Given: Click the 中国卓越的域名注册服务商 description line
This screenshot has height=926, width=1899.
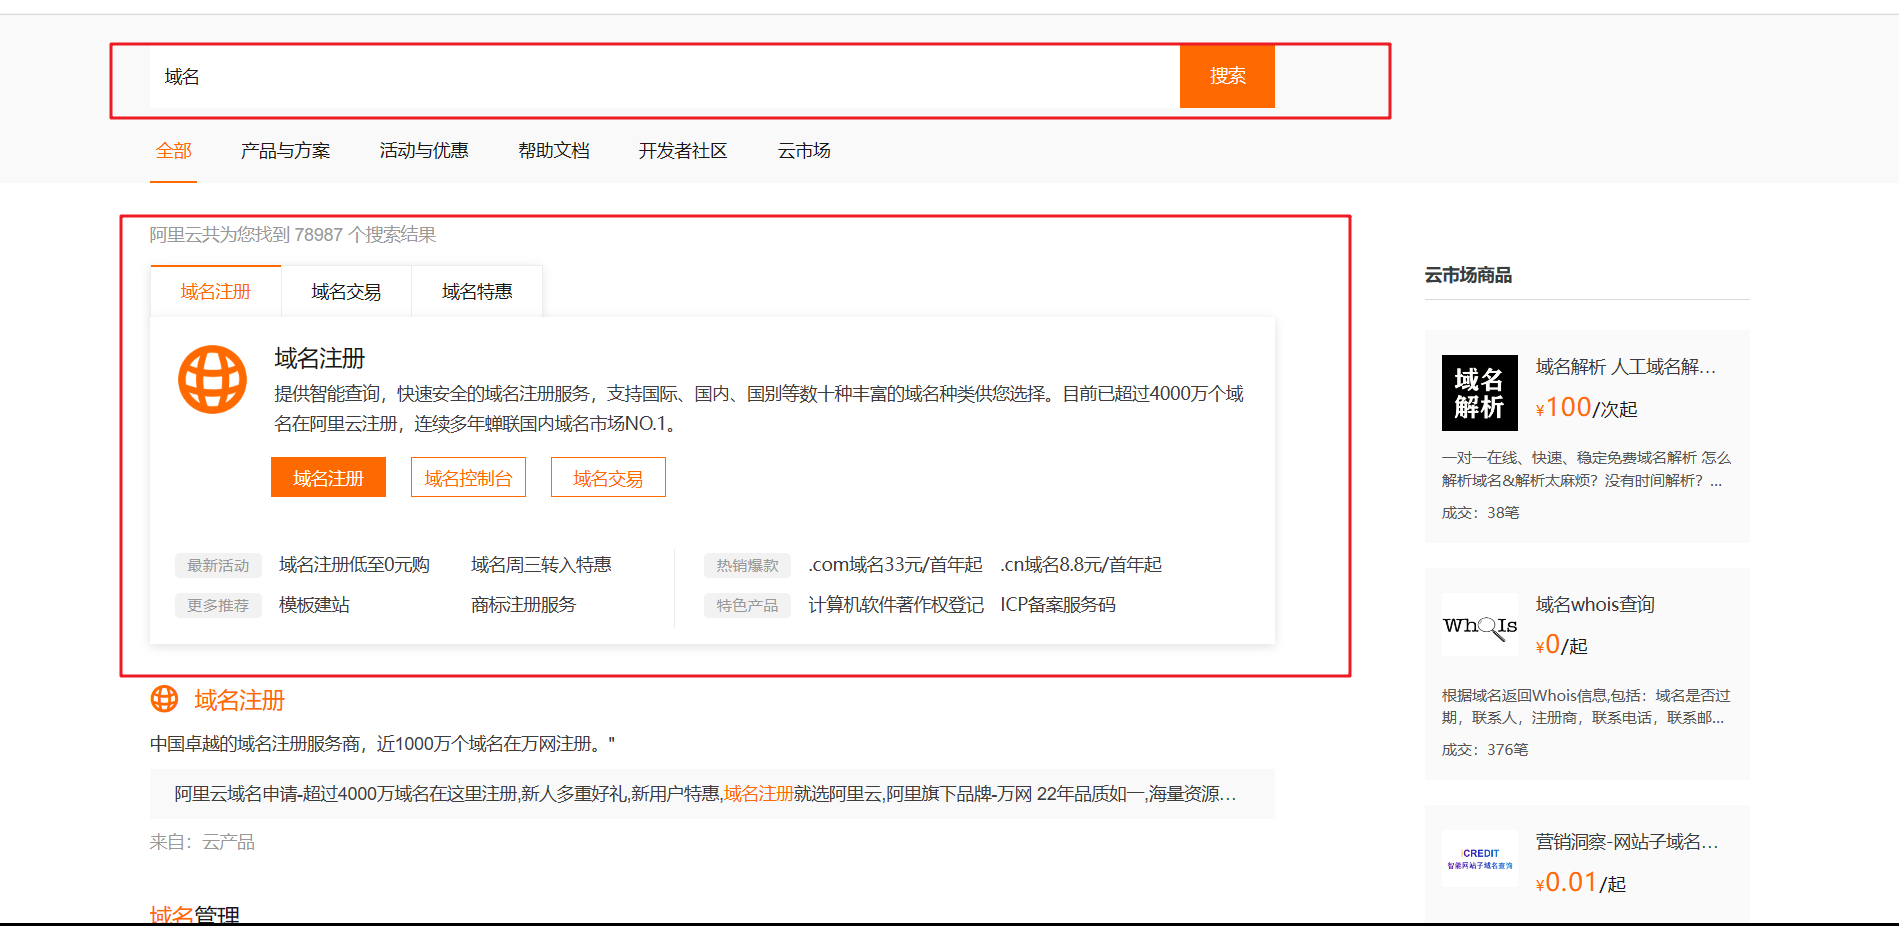Looking at the screenshot, I should tap(382, 744).
